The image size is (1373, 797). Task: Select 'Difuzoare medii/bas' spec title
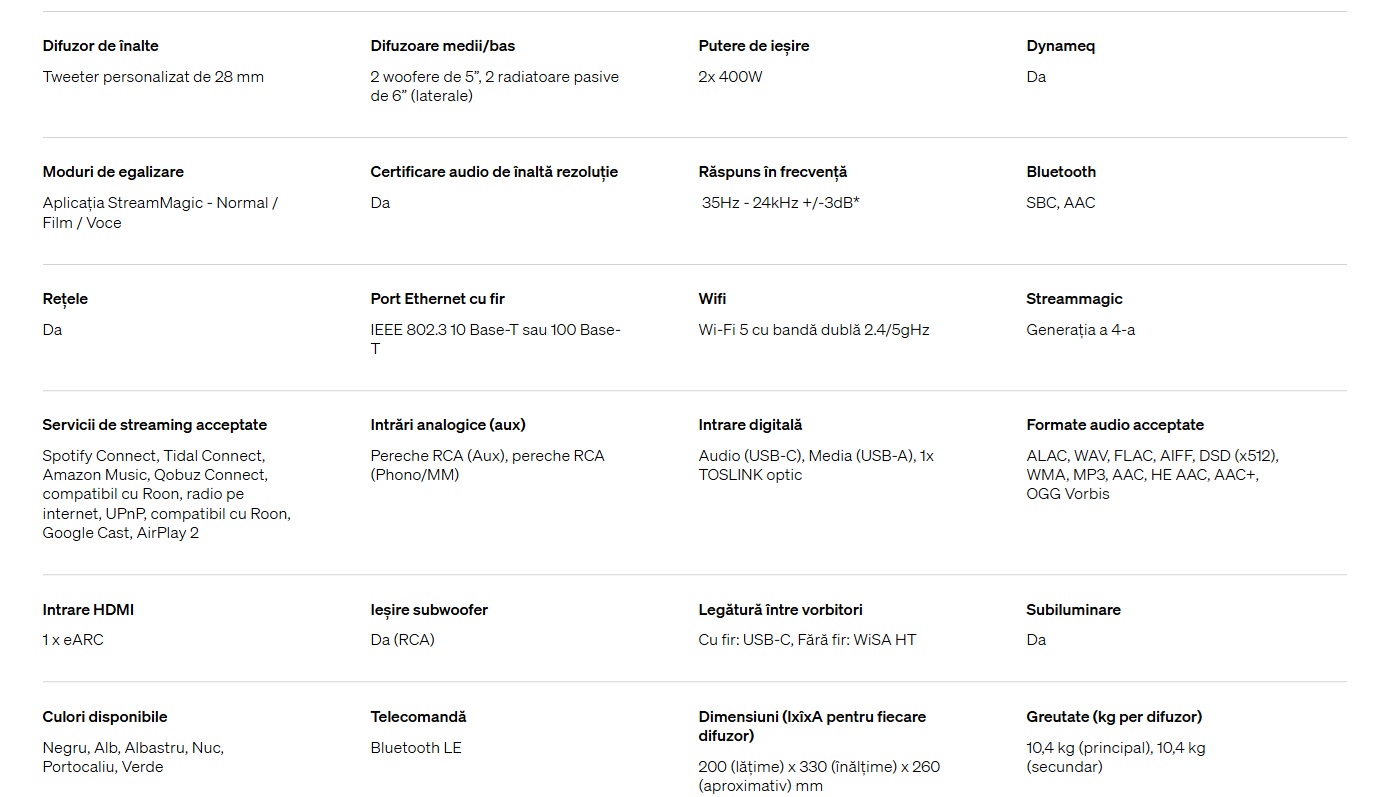point(442,46)
